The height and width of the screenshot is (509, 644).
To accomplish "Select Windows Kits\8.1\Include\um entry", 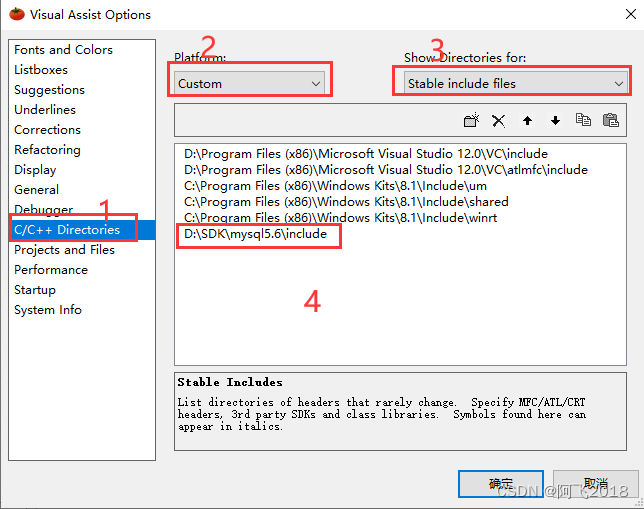I will pyautogui.click(x=335, y=186).
